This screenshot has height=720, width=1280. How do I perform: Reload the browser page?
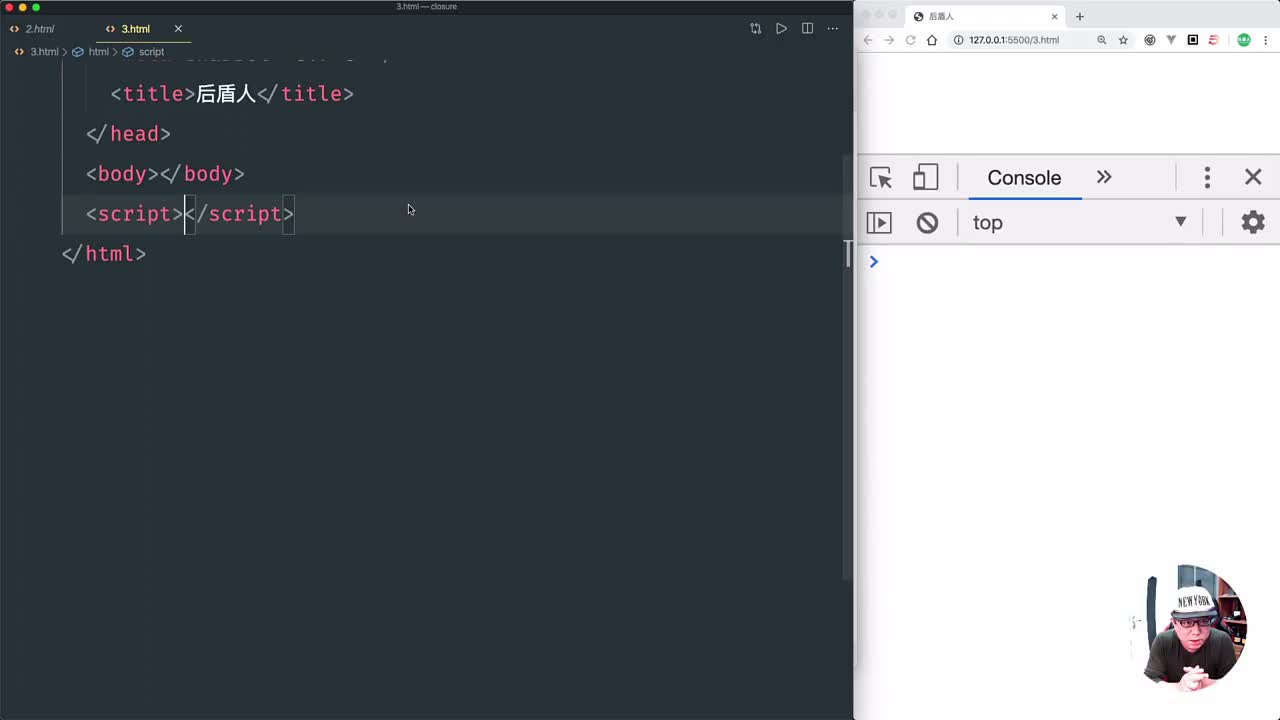pyautogui.click(x=910, y=40)
